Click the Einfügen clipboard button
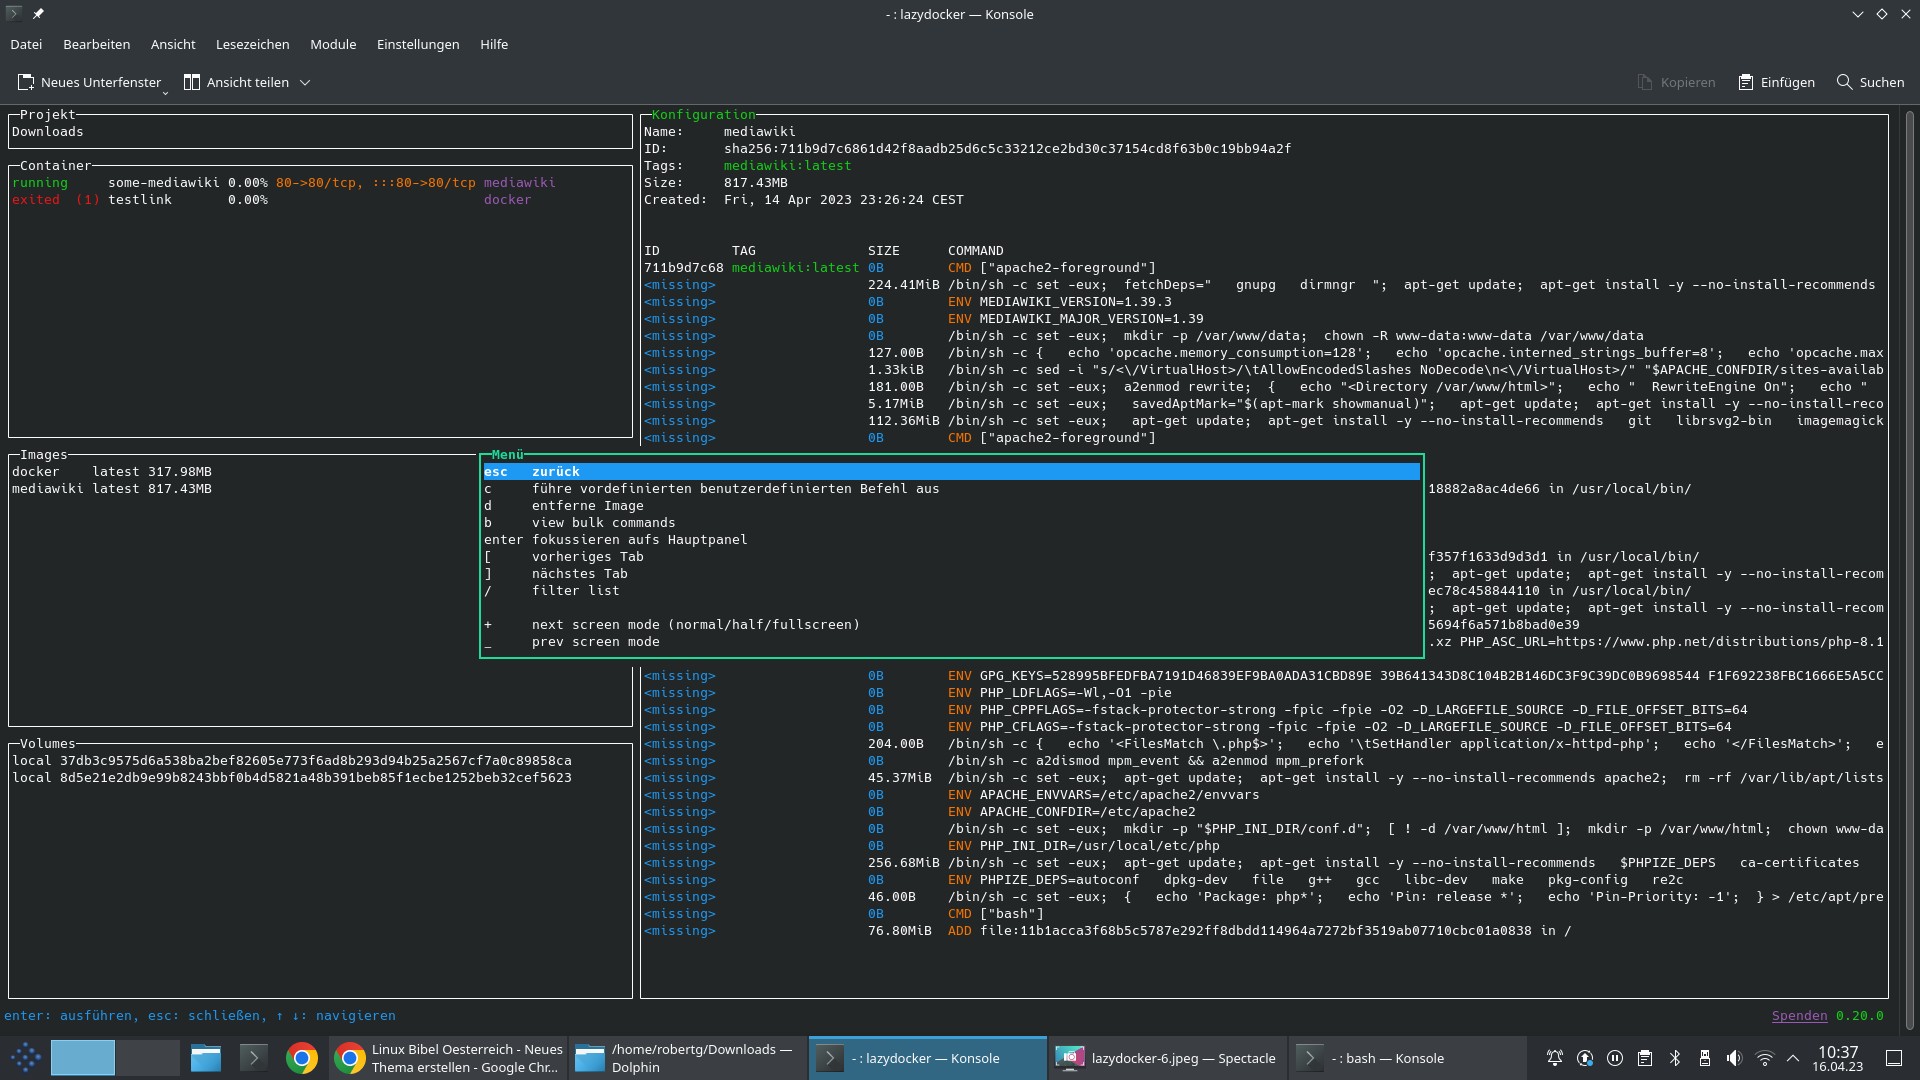Screen dimensions: 1920x1080 (x=1776, y=82)
